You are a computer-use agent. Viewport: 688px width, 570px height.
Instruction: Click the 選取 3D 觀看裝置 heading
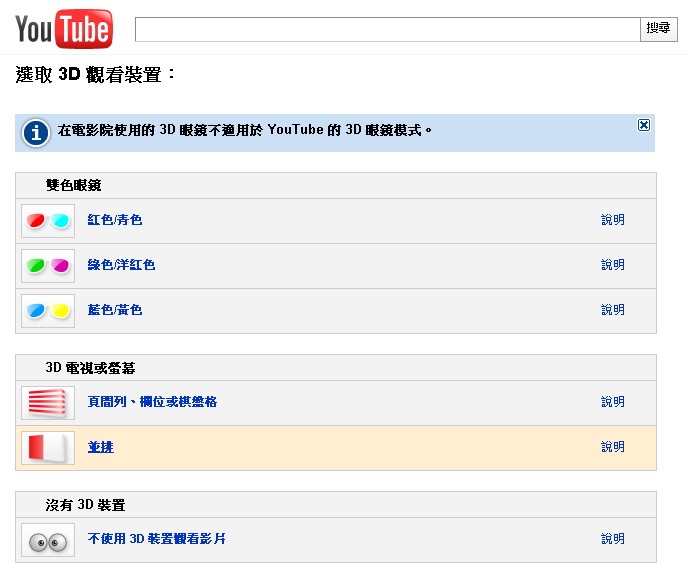point(95,74)
